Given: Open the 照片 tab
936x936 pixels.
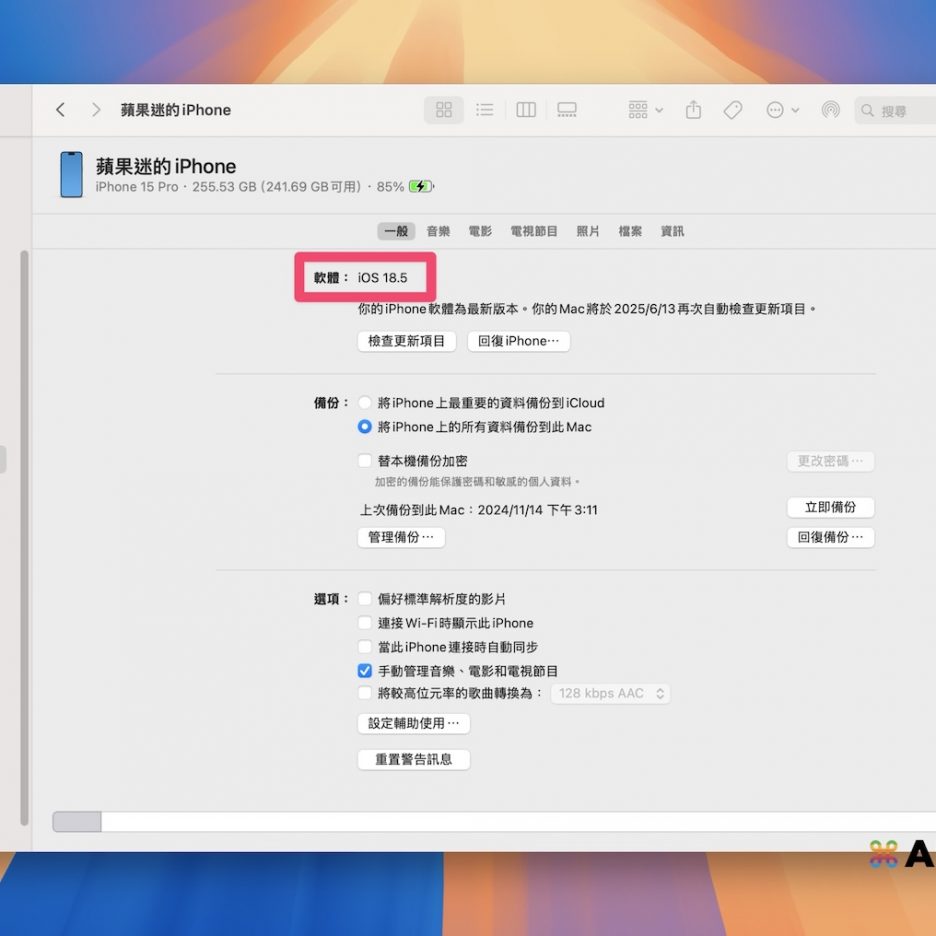Looking at the screenshot, I should tap(588, 231).
